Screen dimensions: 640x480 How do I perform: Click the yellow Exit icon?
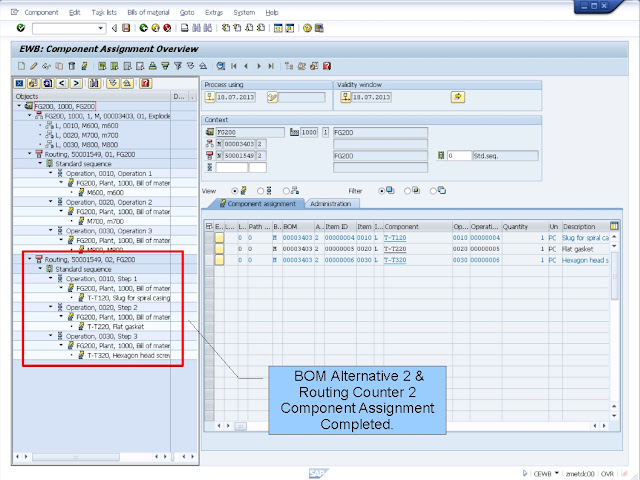point(155,28)
